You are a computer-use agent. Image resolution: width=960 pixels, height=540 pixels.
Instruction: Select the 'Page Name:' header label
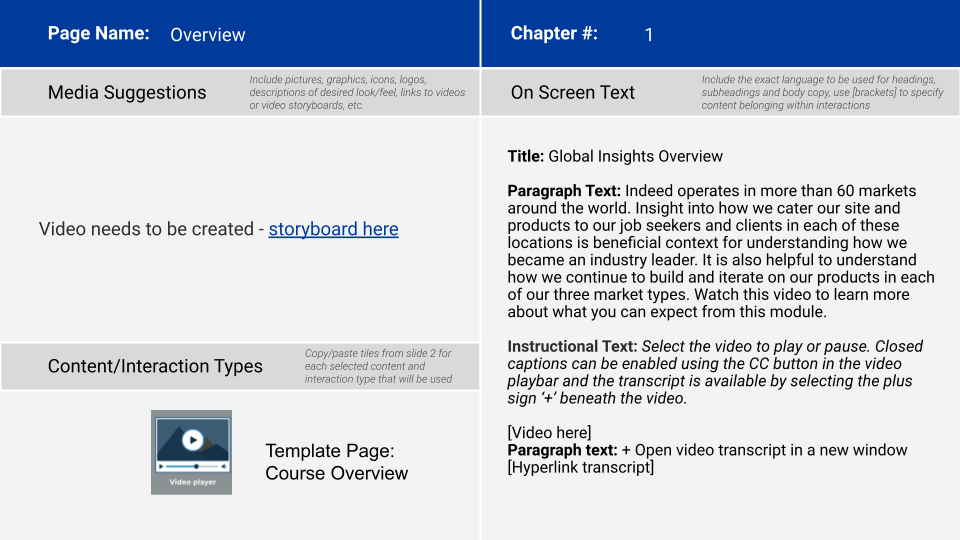[98, 34]
